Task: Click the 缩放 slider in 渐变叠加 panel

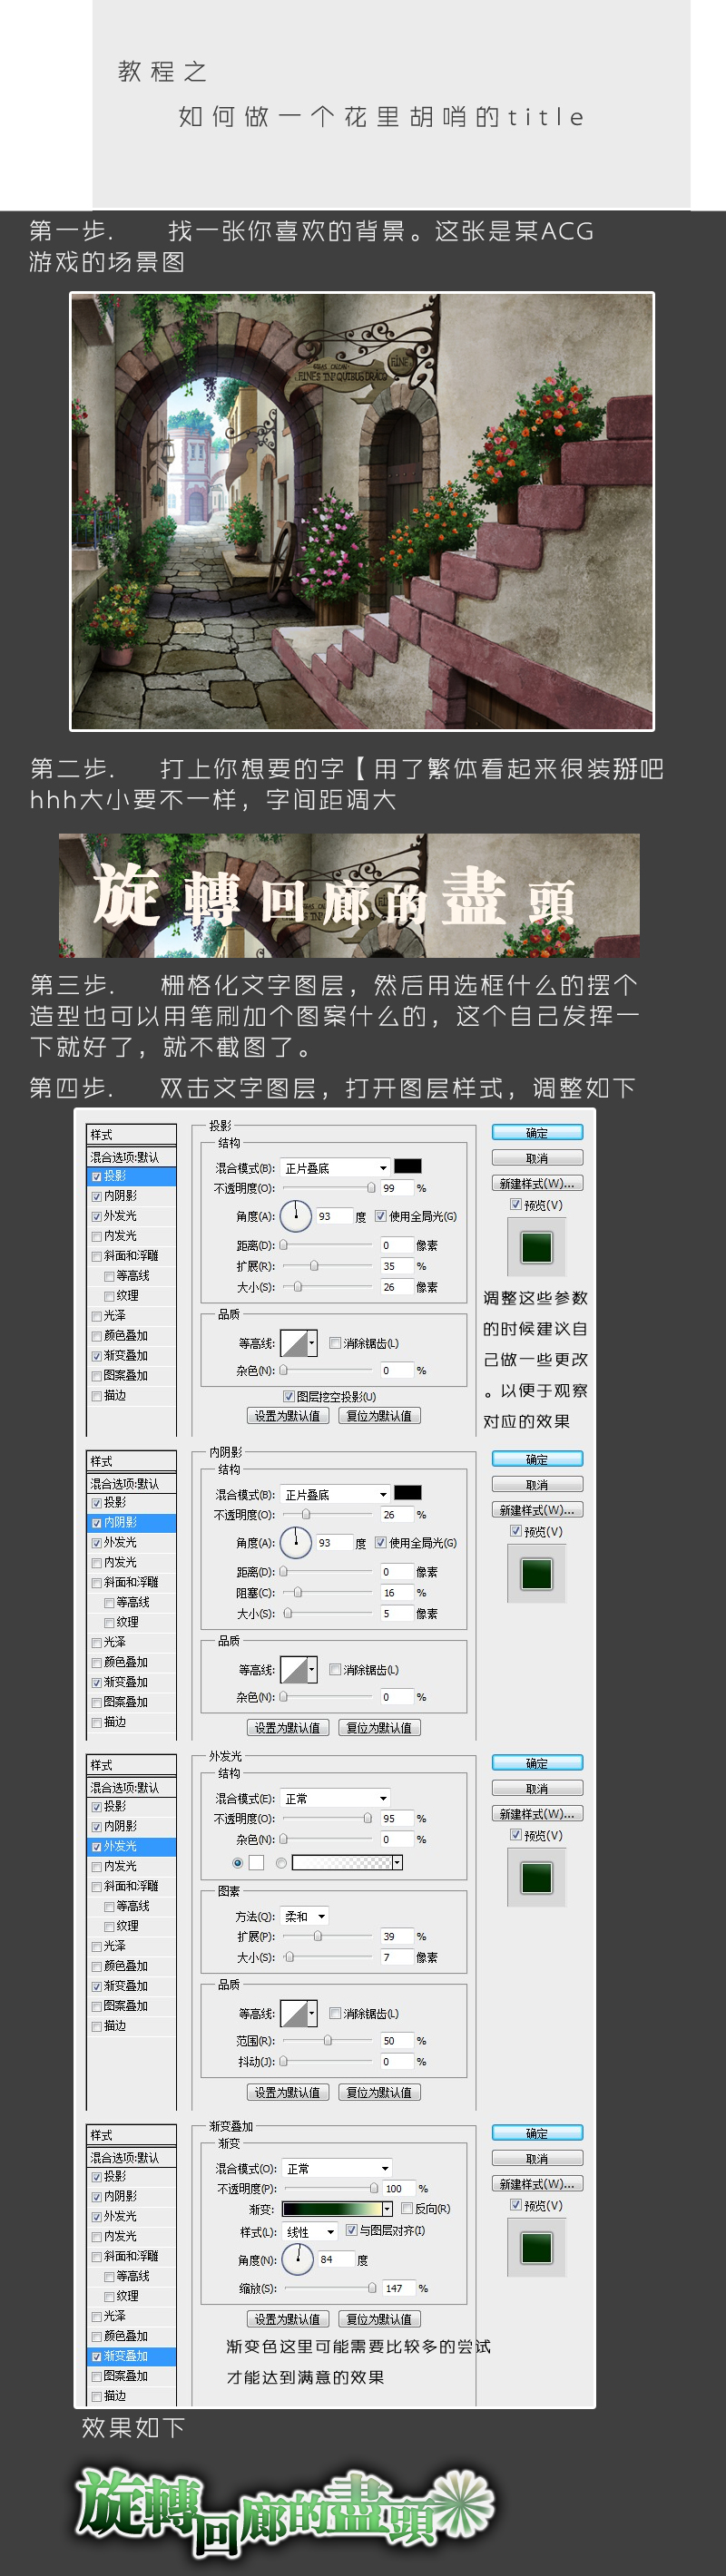Action: (330, 2288)
